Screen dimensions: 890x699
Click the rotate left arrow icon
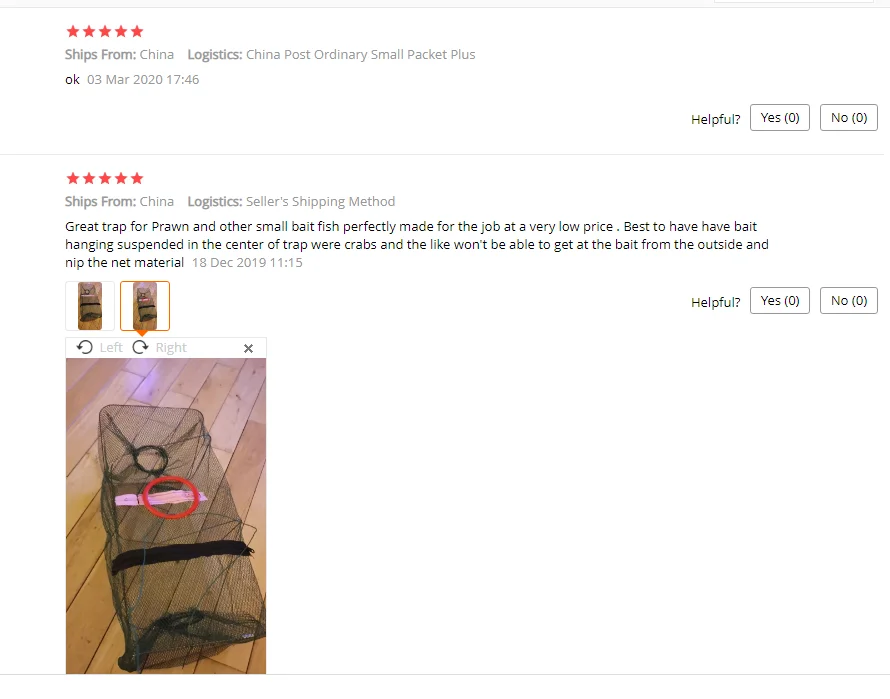tap(85, 347)
